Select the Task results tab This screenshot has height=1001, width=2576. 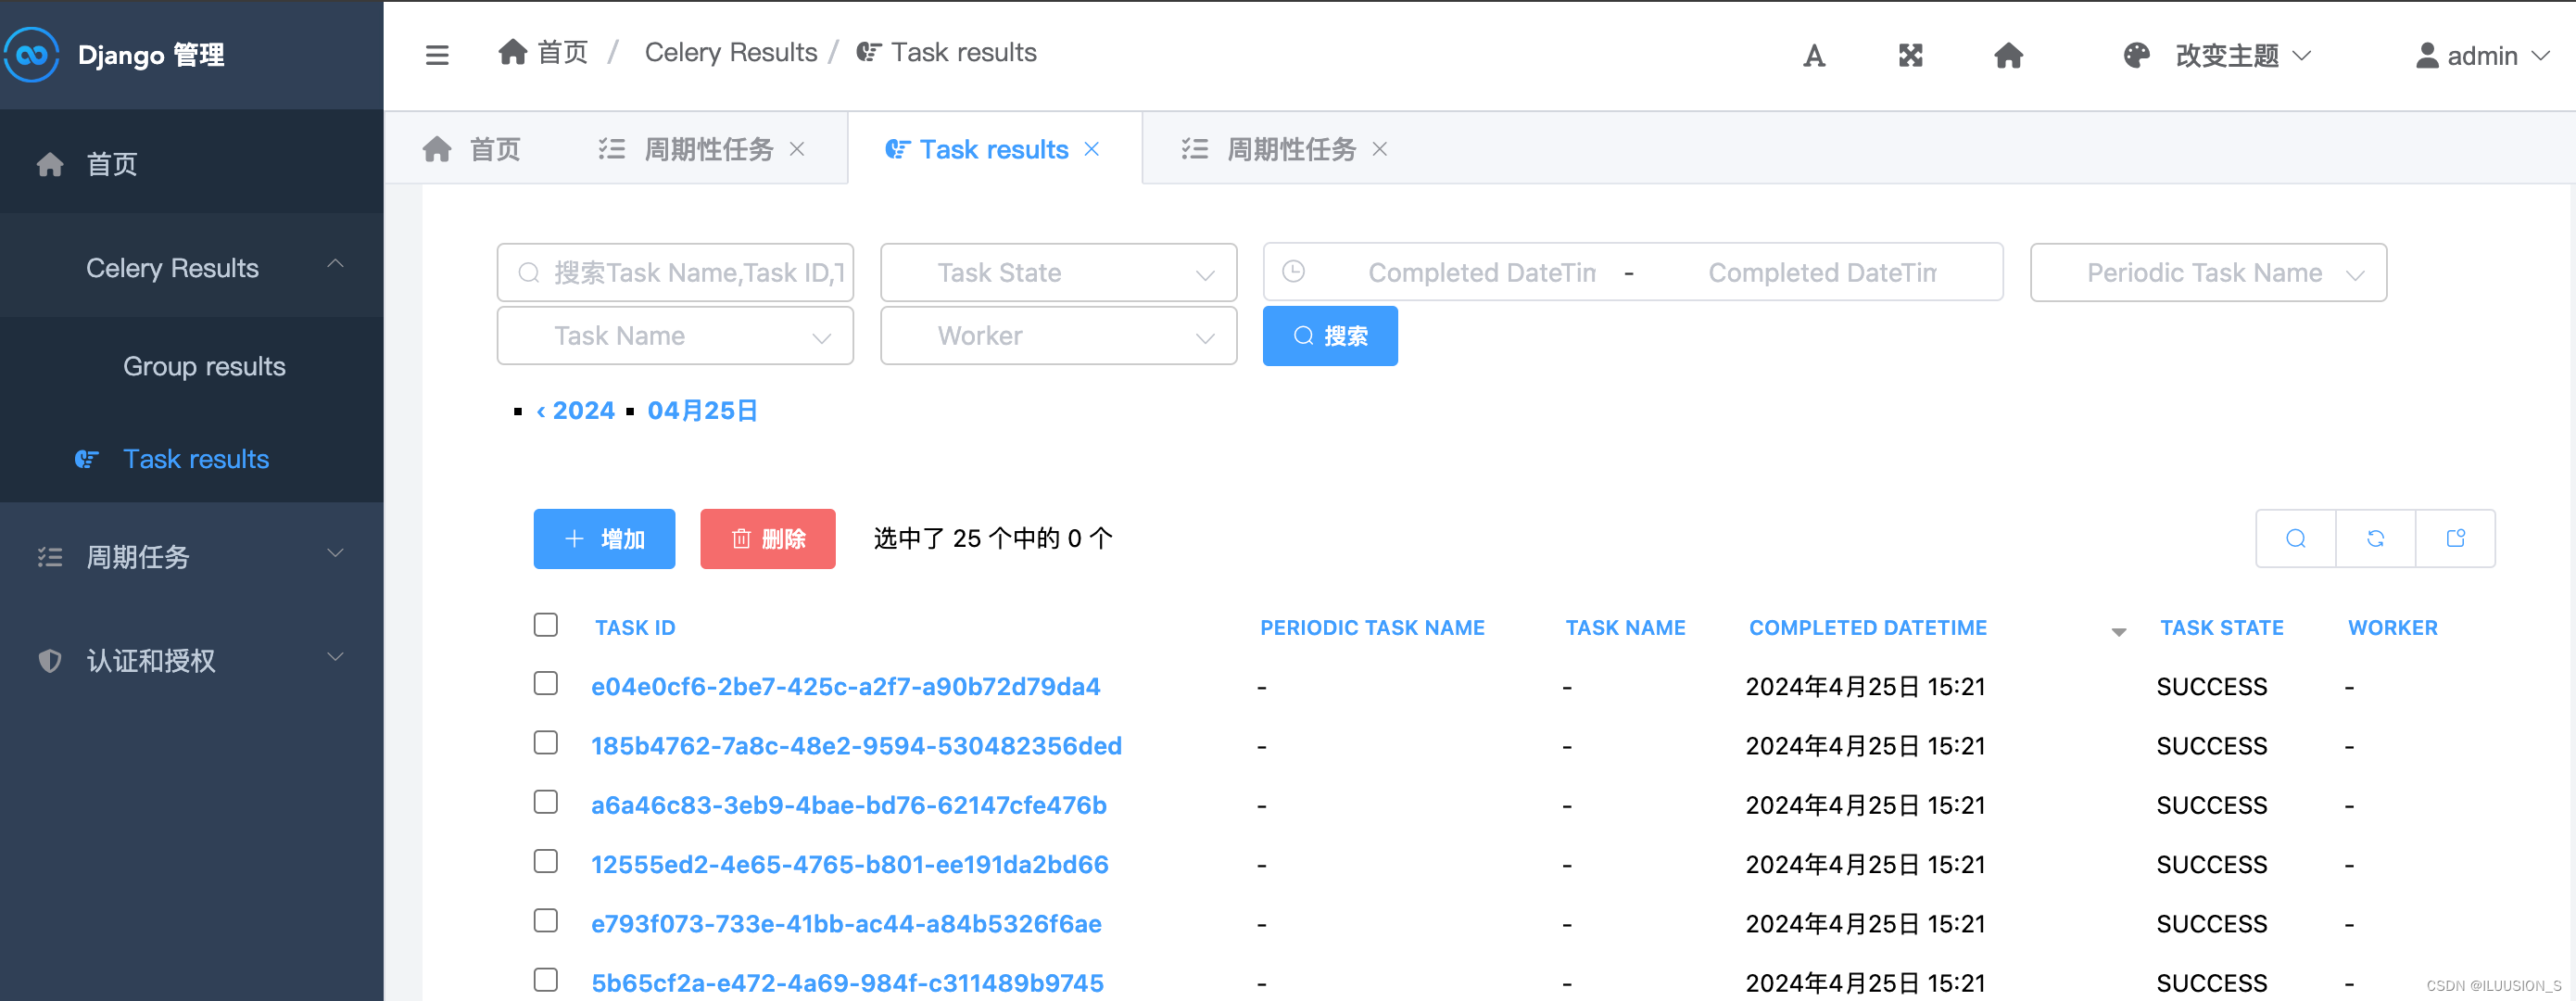coord(994,149)
